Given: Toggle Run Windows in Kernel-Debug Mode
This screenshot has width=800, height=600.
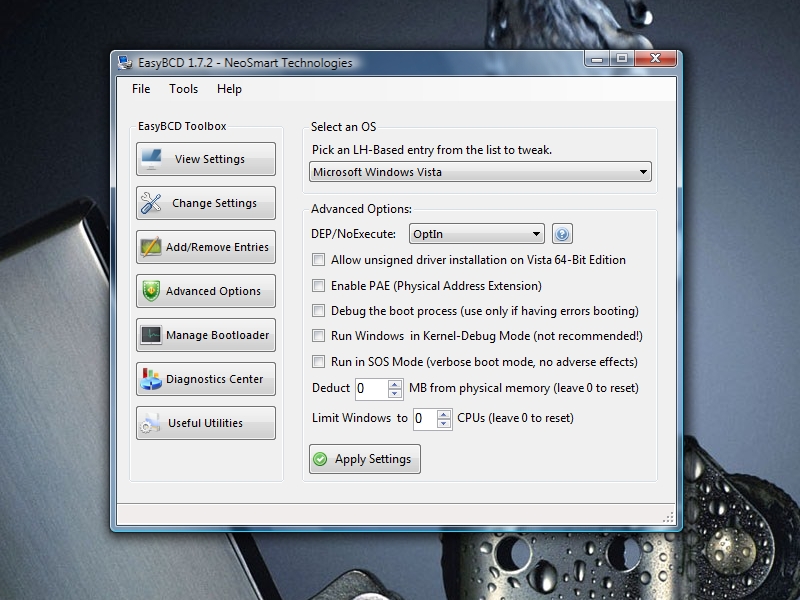Looking at the screenshot, I should 318,335.
